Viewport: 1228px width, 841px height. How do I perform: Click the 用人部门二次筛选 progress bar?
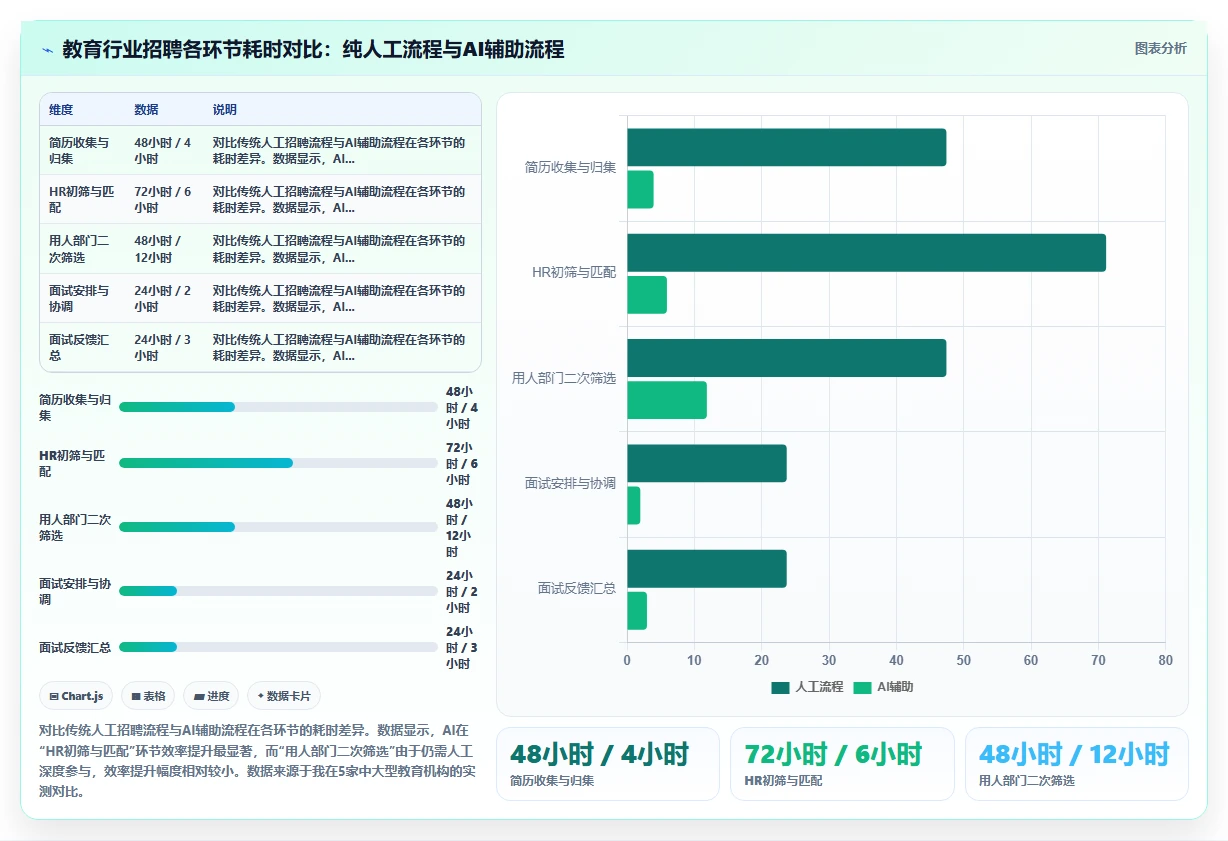point(278,527)
